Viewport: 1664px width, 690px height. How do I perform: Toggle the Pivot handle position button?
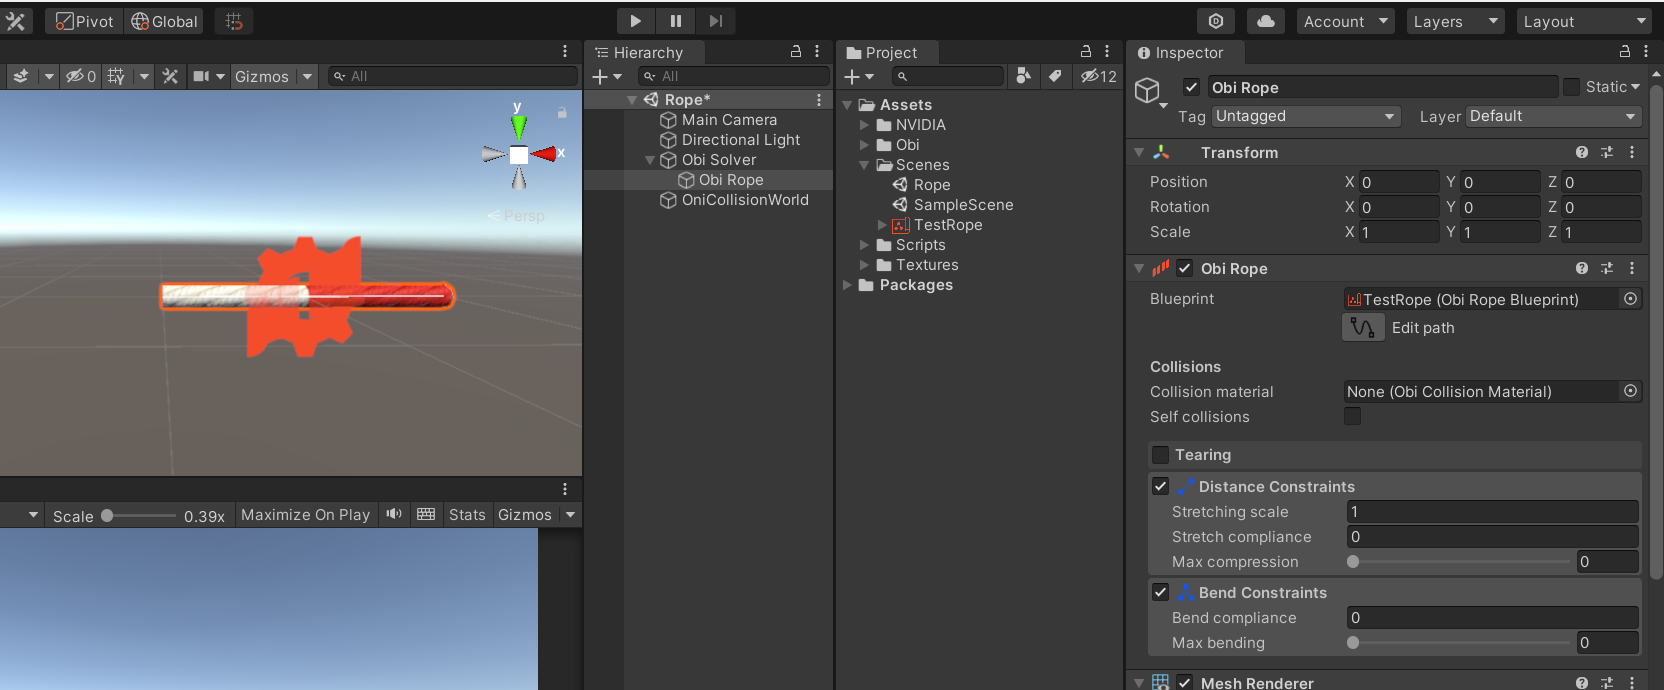(84, 21)
